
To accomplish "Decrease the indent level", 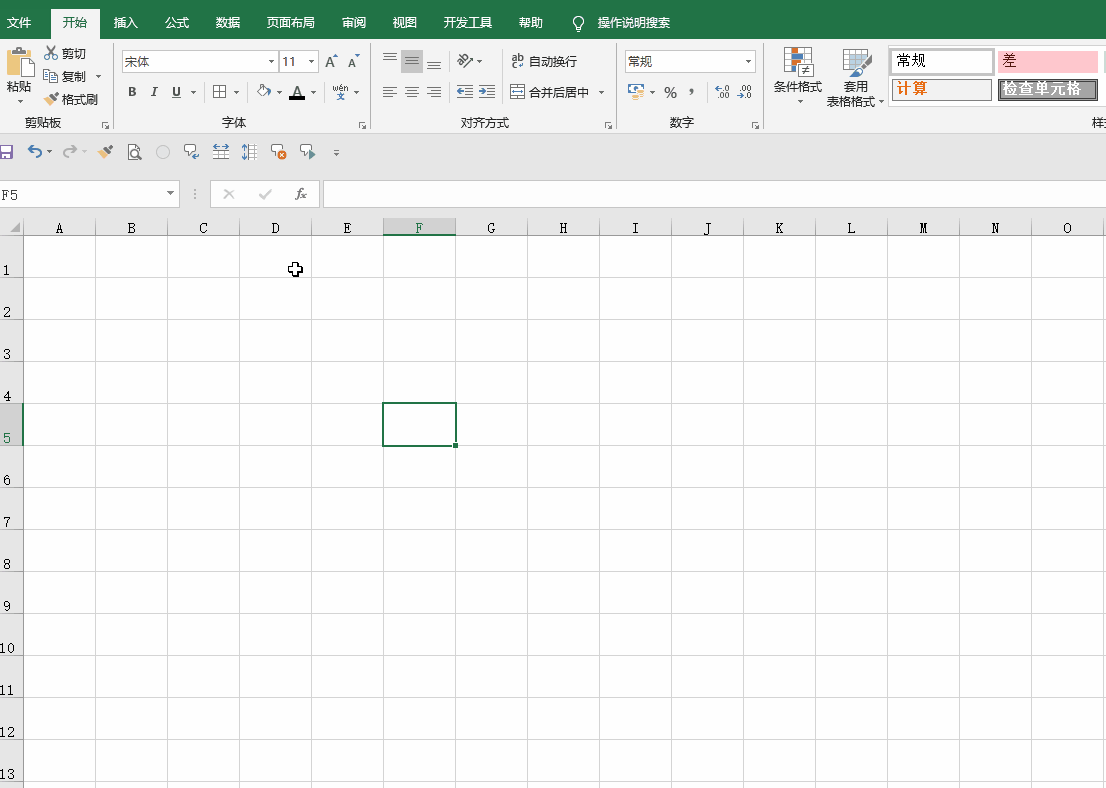I will (465, 92).
